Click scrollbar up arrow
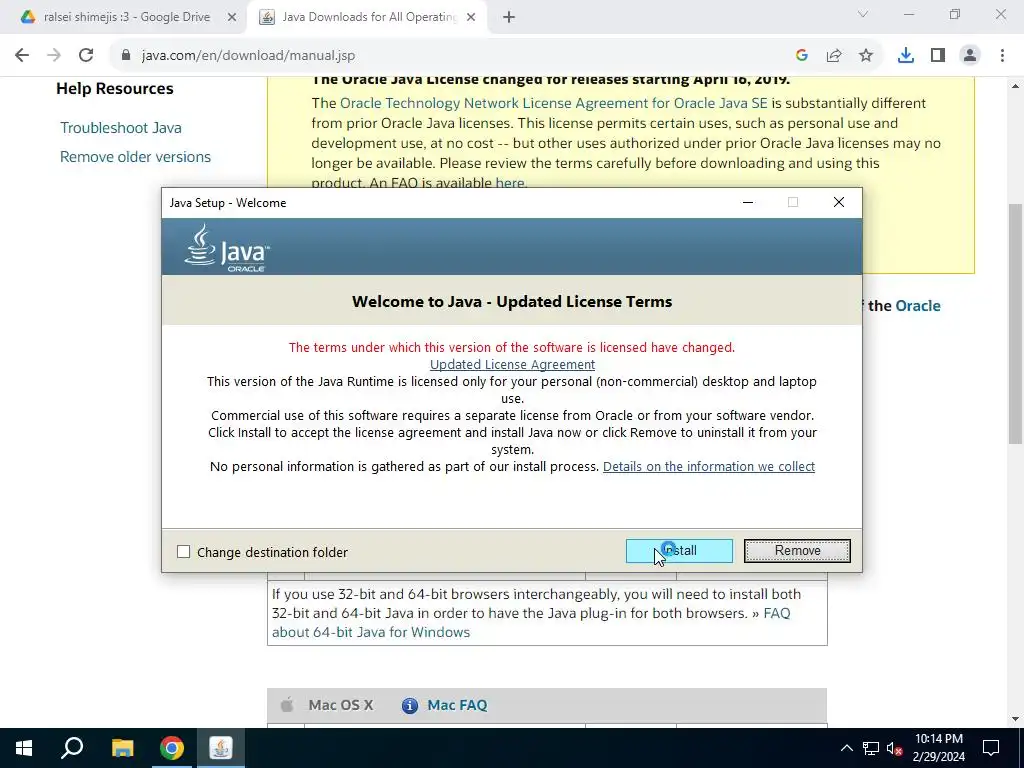The image size is (1024, 768). coord(1015,85)
